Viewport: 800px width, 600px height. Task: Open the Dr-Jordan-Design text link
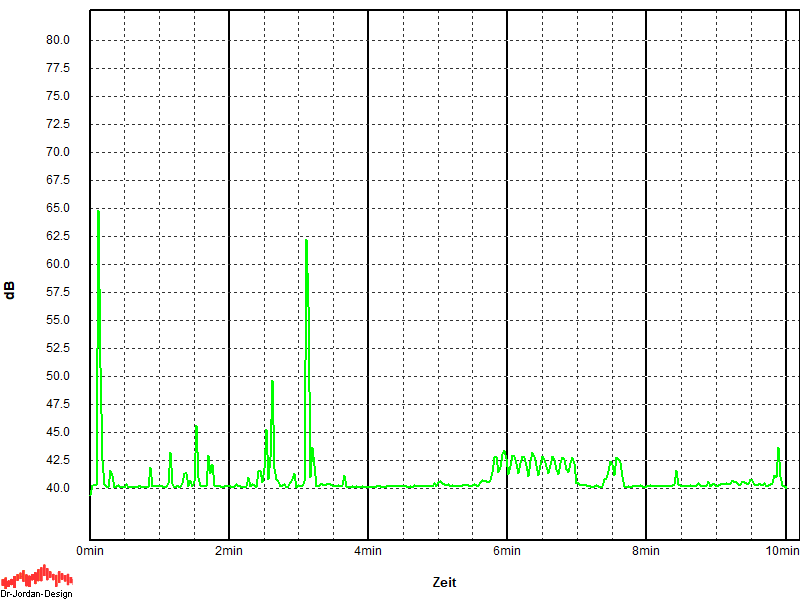[x=36, y=593]
